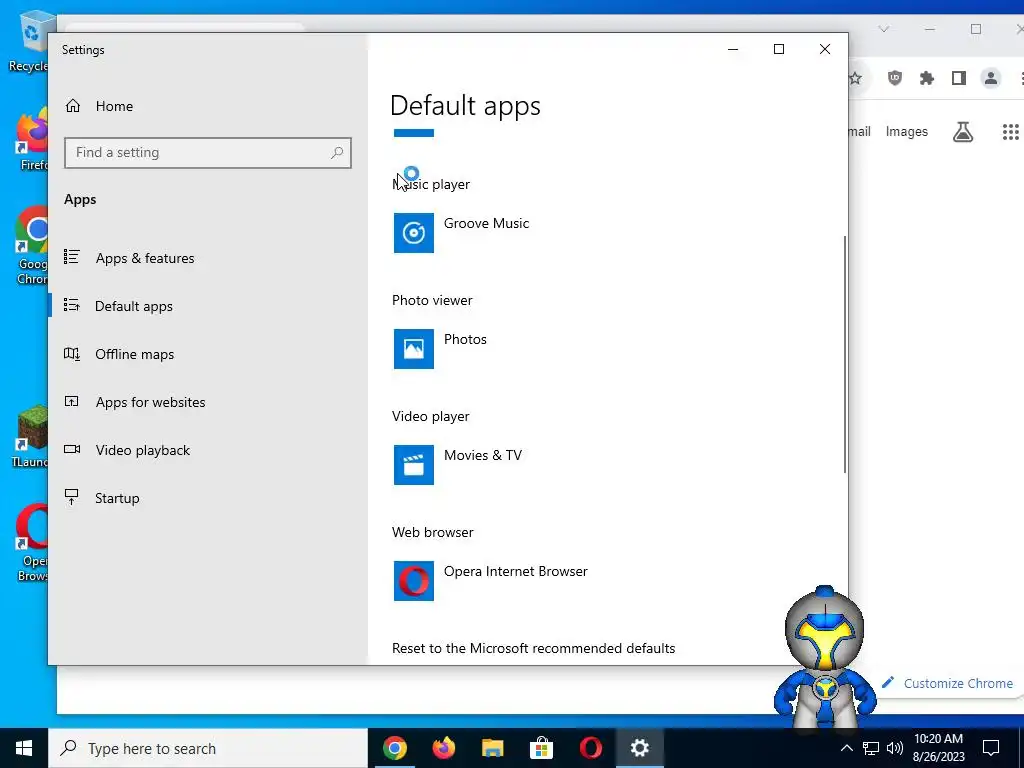The width and height of the screenshot is (1024, 768).
Task: Click the Movies & TV icon tile
Action: point(414,465)
